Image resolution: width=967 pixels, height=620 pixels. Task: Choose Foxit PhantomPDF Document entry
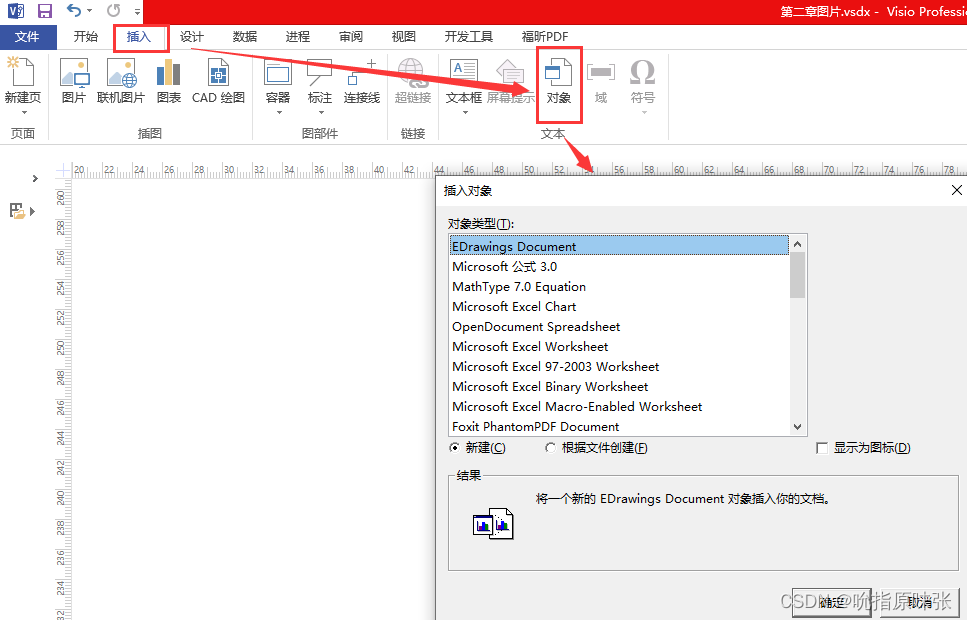tap(619, 426)
